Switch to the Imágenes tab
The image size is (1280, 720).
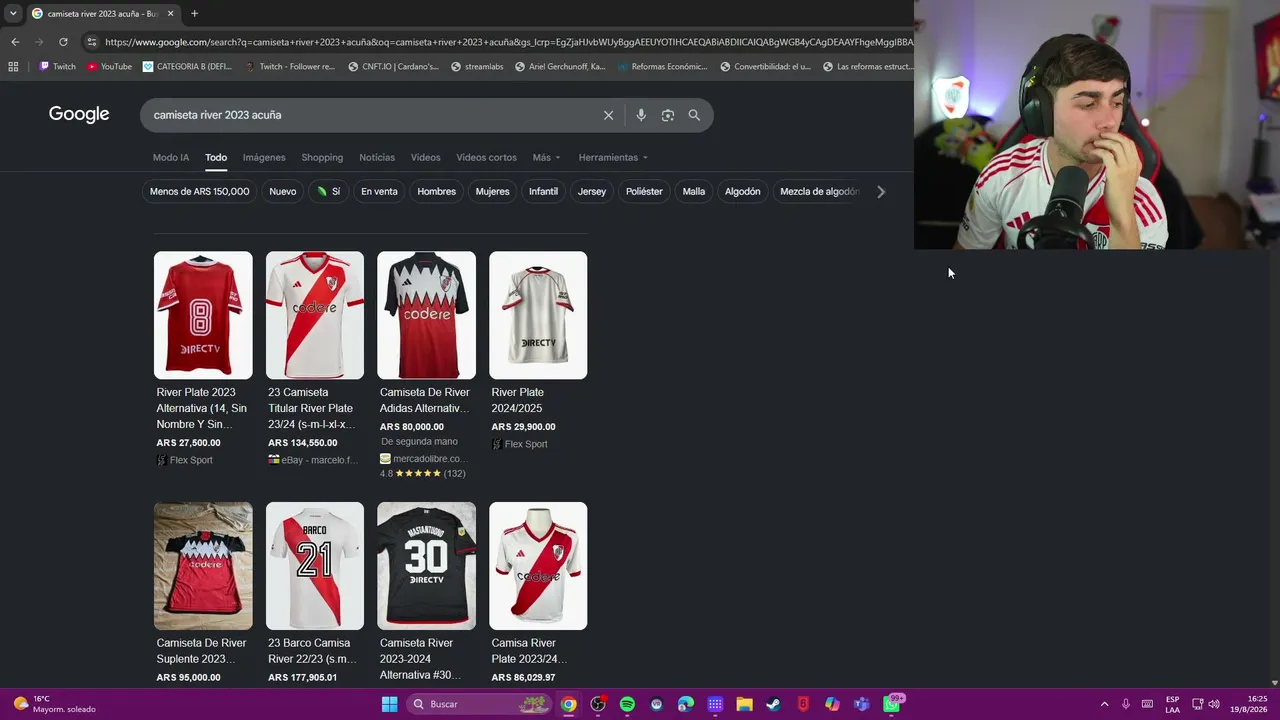point(264,157)
